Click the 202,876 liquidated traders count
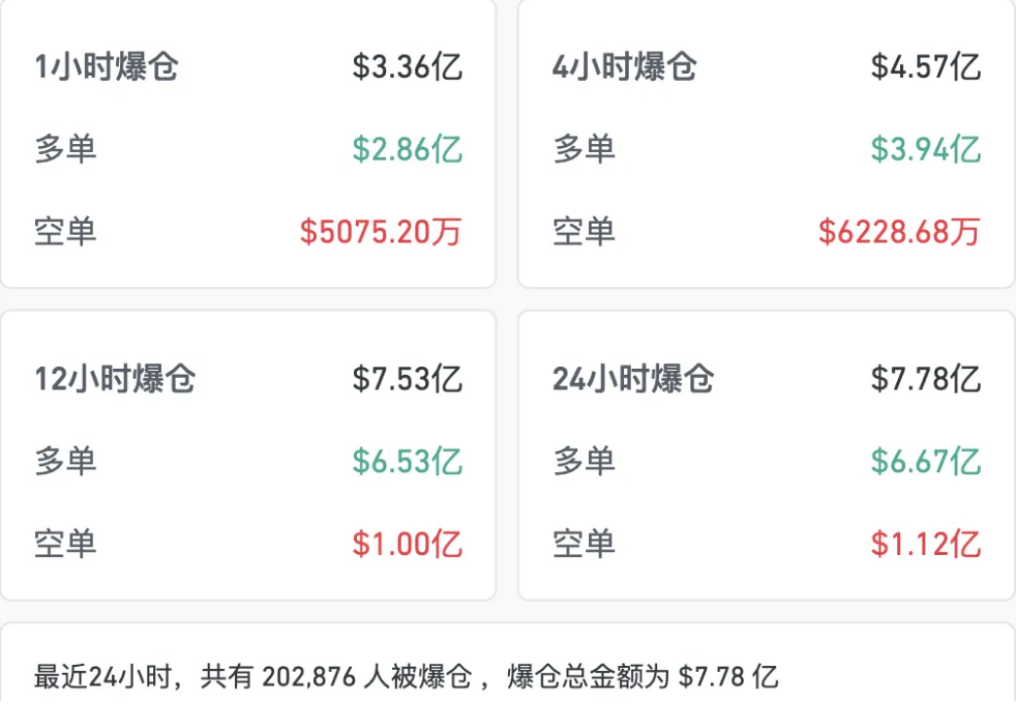Viewport: 1018px width, 722px height. [x=309, y=677]
